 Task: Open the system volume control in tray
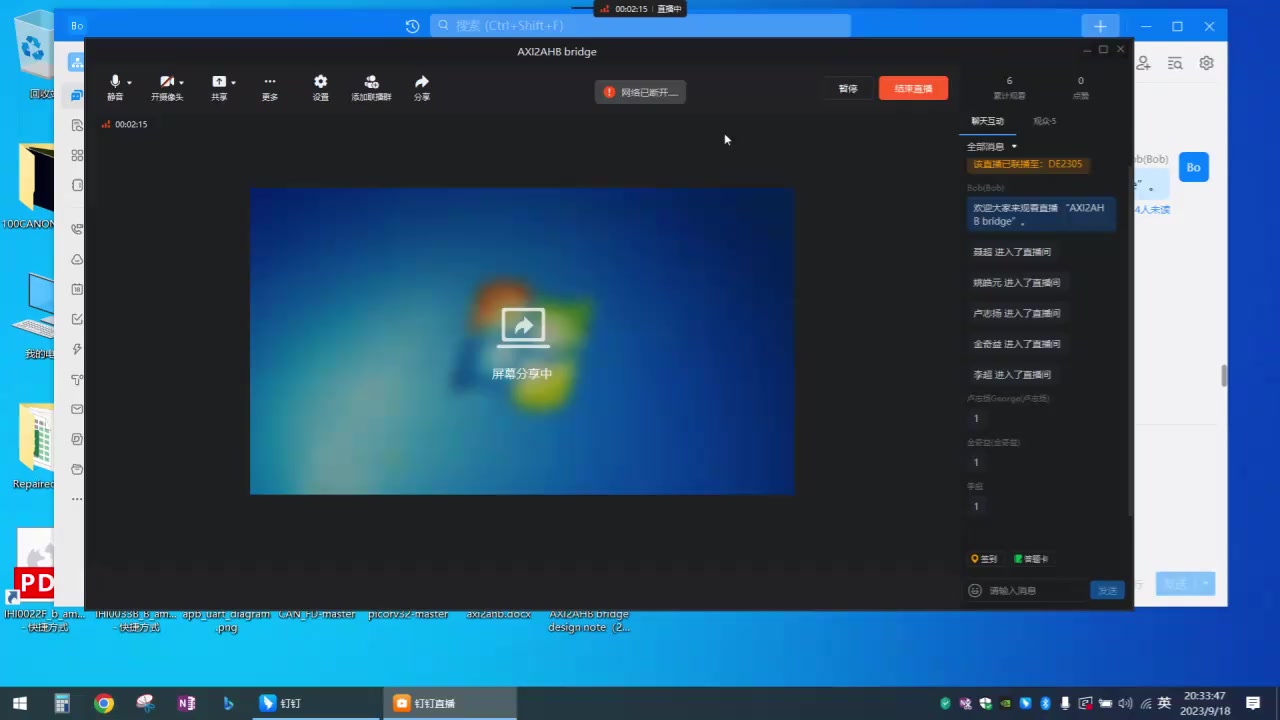click(x=1125, y=703)
